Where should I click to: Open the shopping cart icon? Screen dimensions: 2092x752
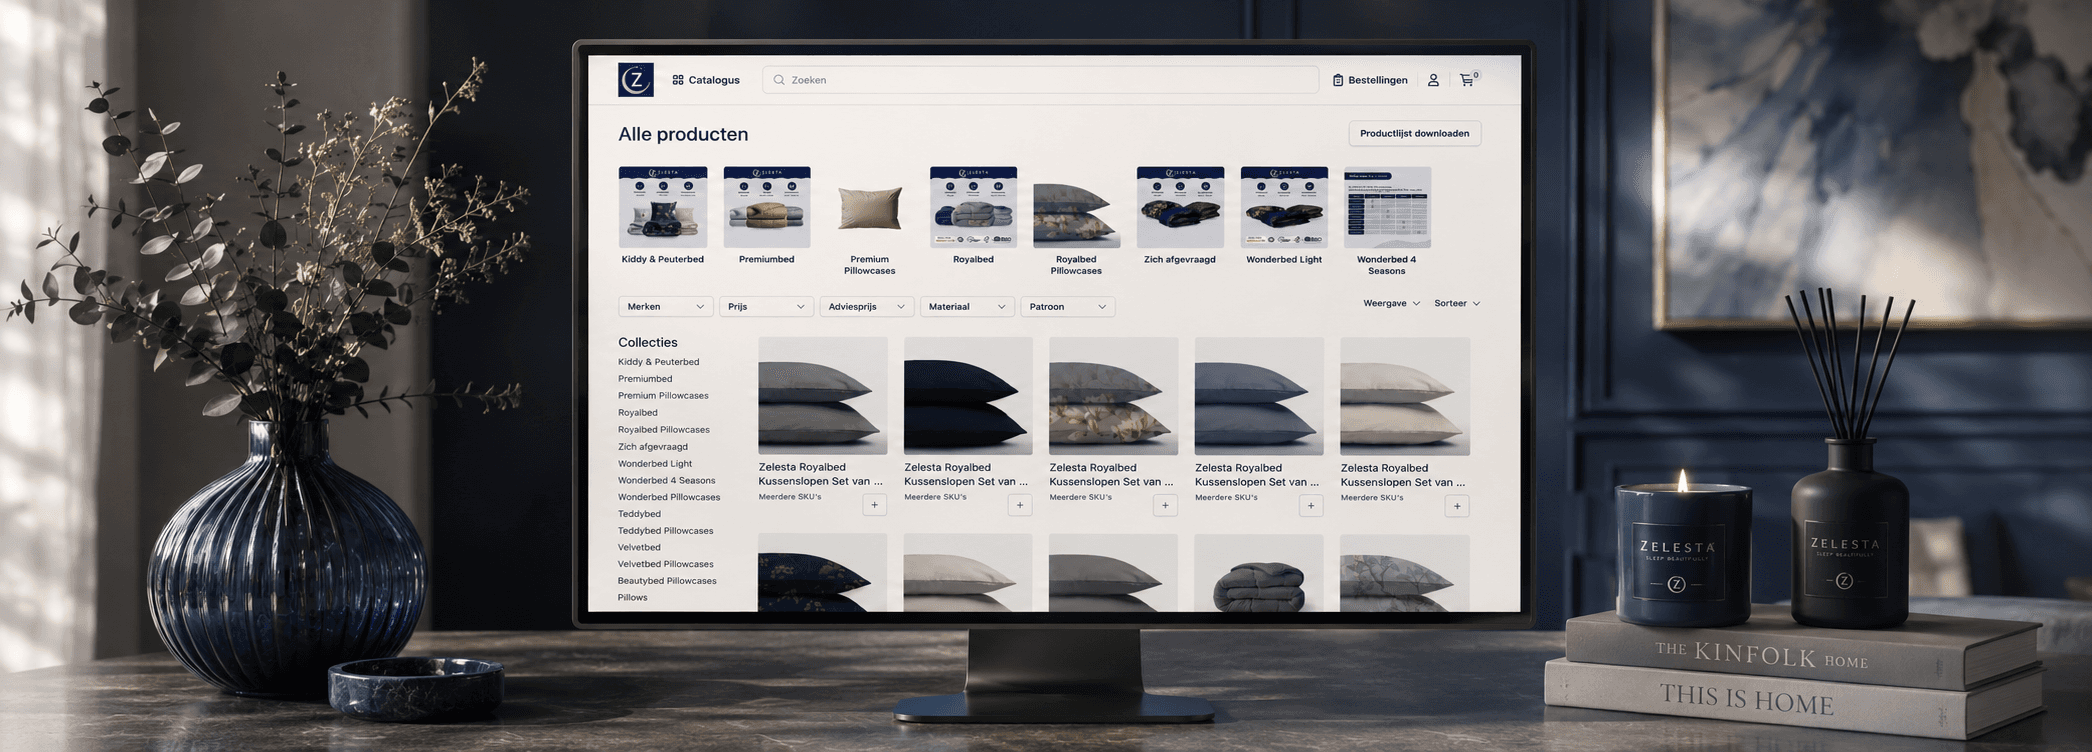click(x=1467, y=80)
